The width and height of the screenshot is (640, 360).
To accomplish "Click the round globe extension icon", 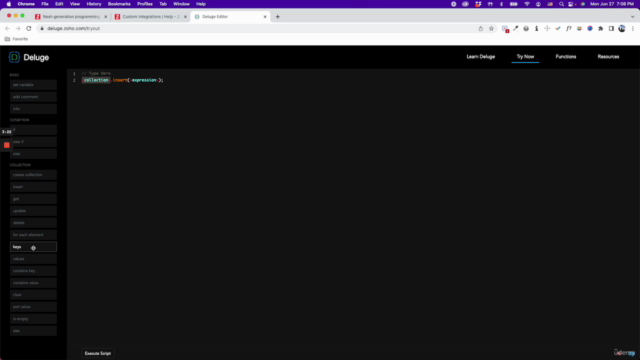I will 526,29.
